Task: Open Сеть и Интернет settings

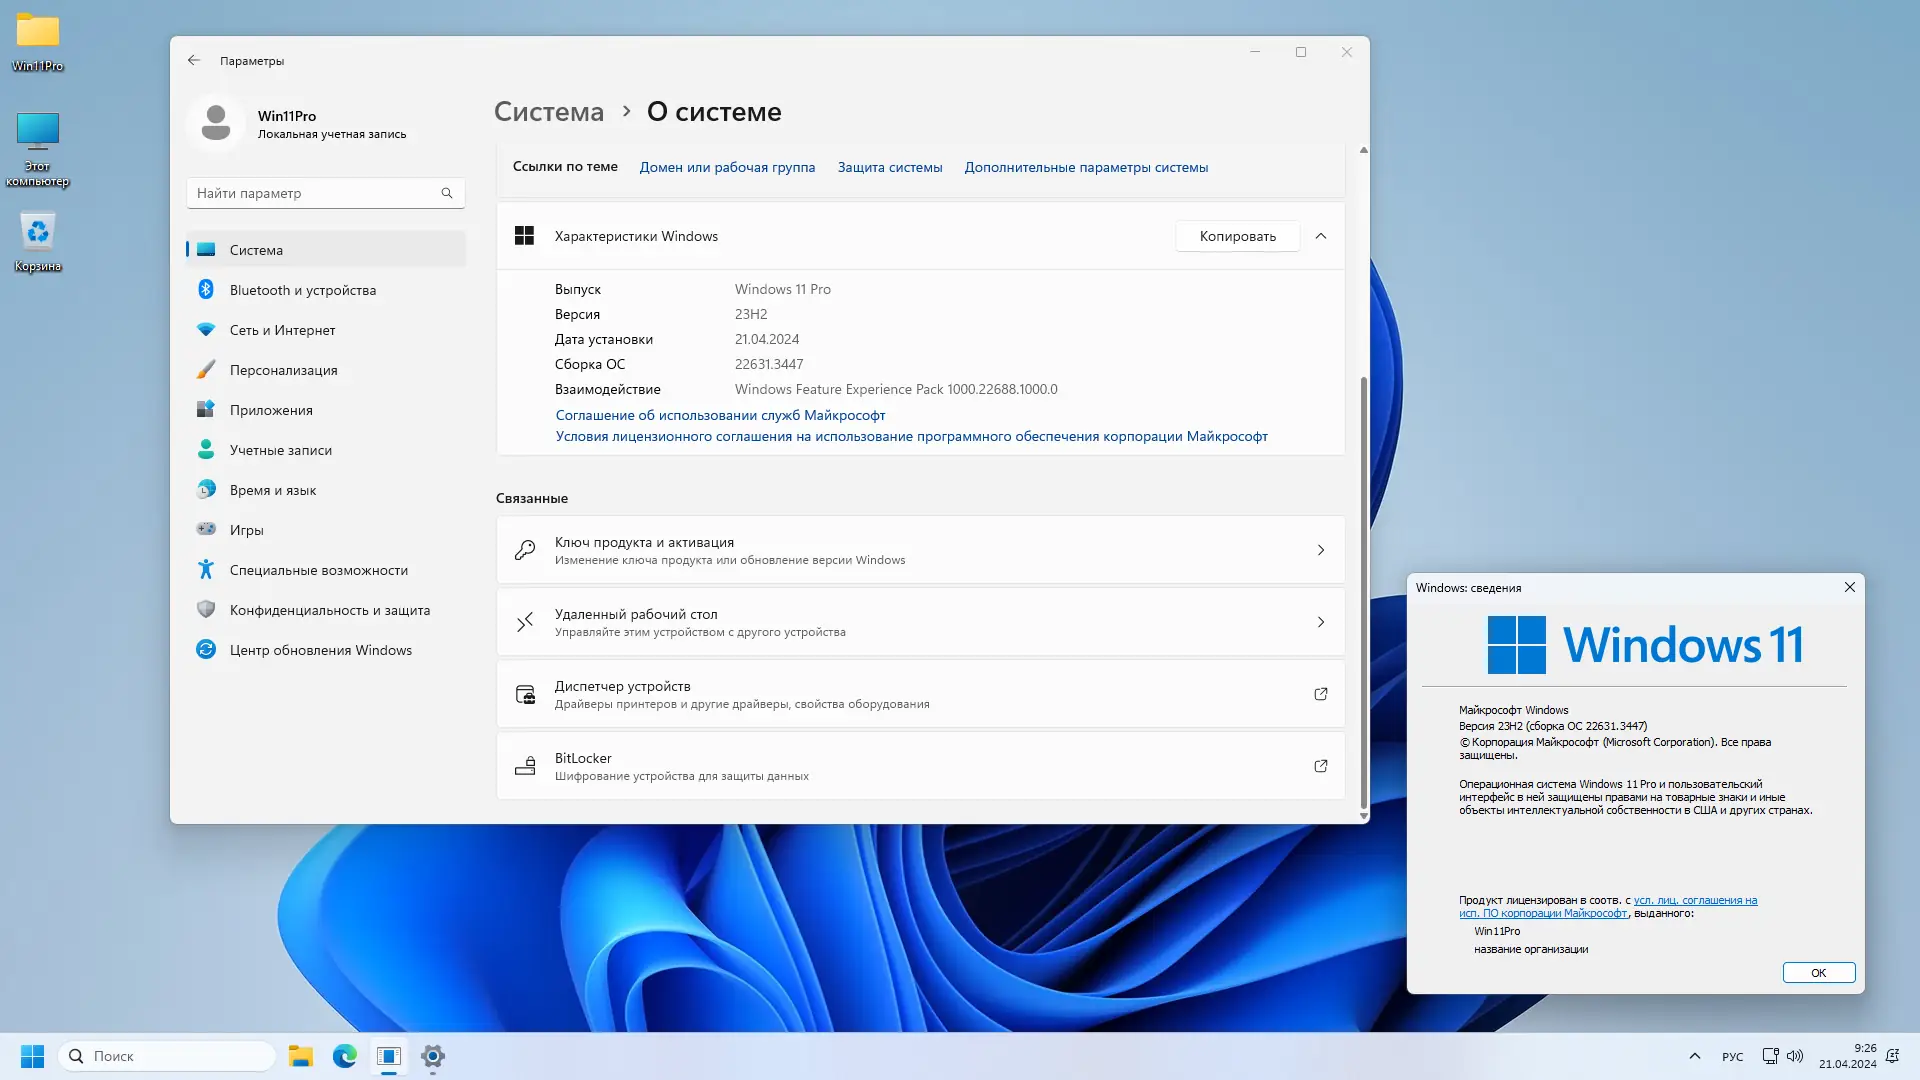Action: [282, 330]
